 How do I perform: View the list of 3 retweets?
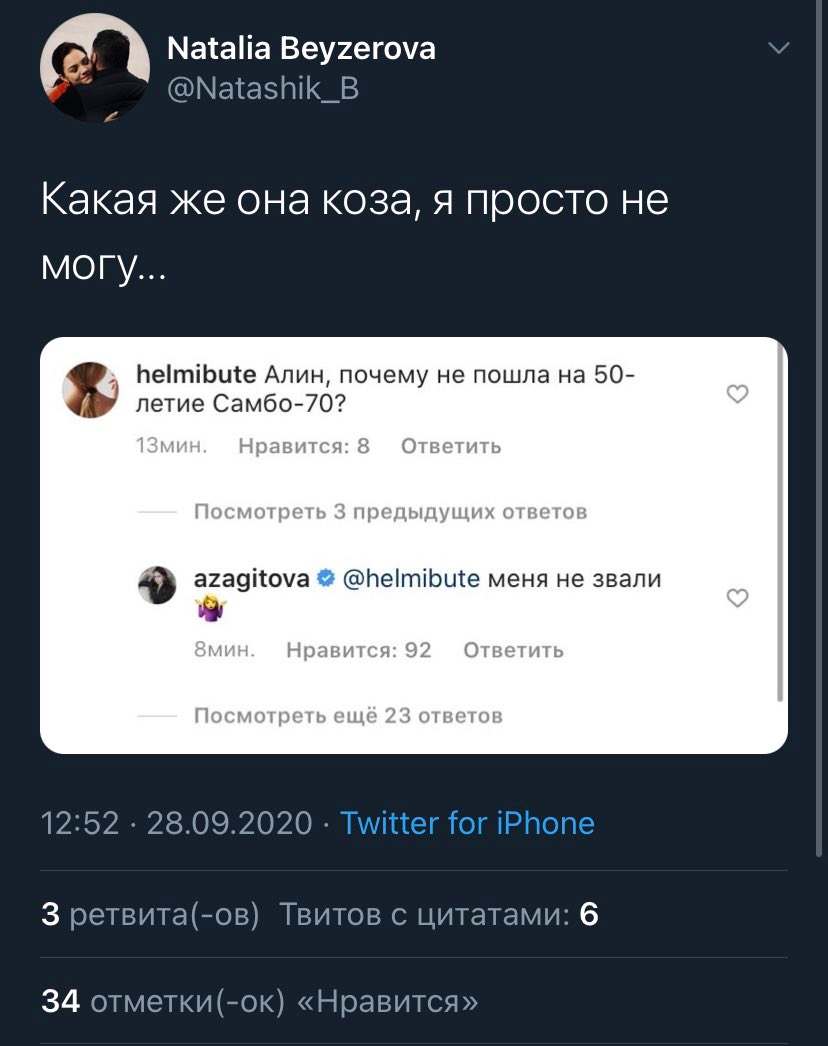click(x=150, y=914)
